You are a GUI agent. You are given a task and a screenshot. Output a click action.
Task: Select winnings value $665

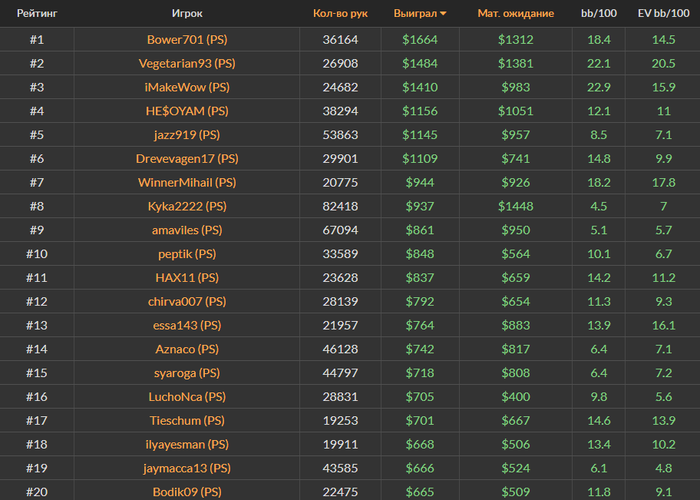[x=420, y=492]
